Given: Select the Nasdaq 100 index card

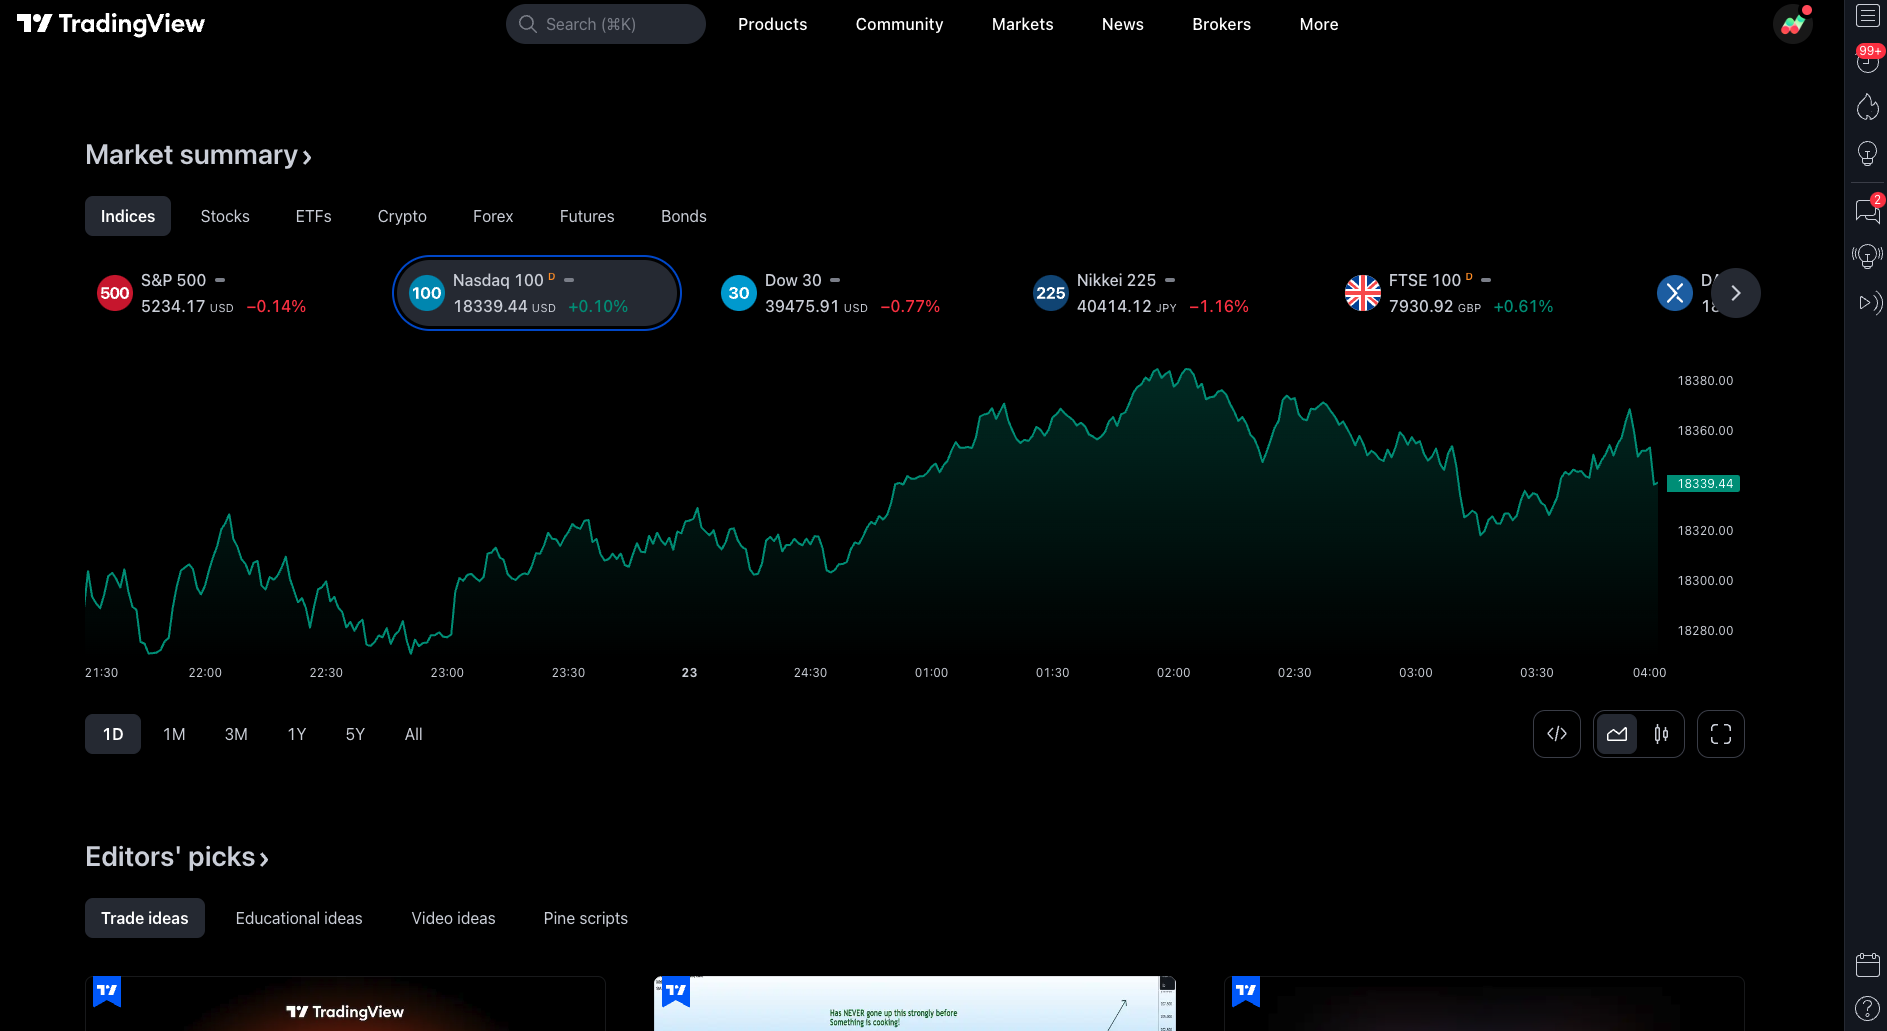Looking at the screenshot, I should pyautogui.click(x=537, y=293).
